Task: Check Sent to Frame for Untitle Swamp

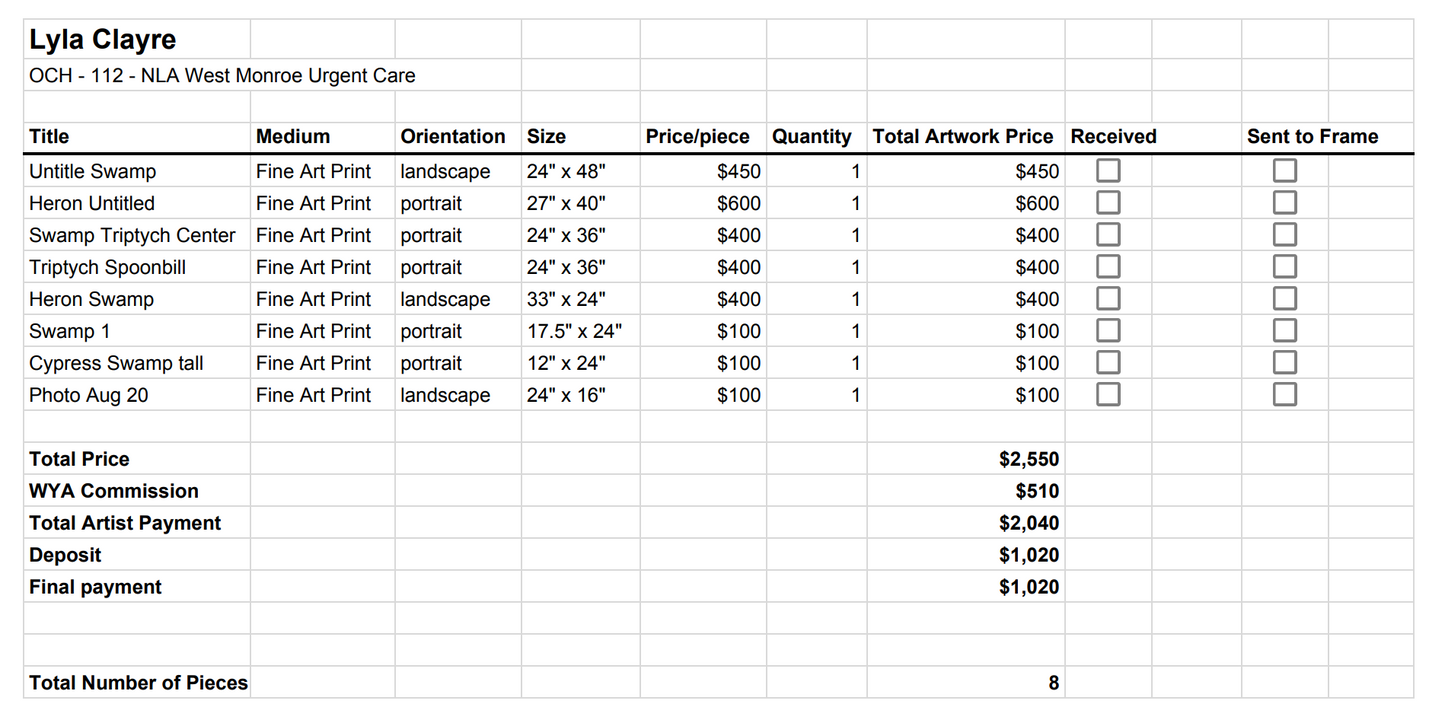Action: 1285,171
